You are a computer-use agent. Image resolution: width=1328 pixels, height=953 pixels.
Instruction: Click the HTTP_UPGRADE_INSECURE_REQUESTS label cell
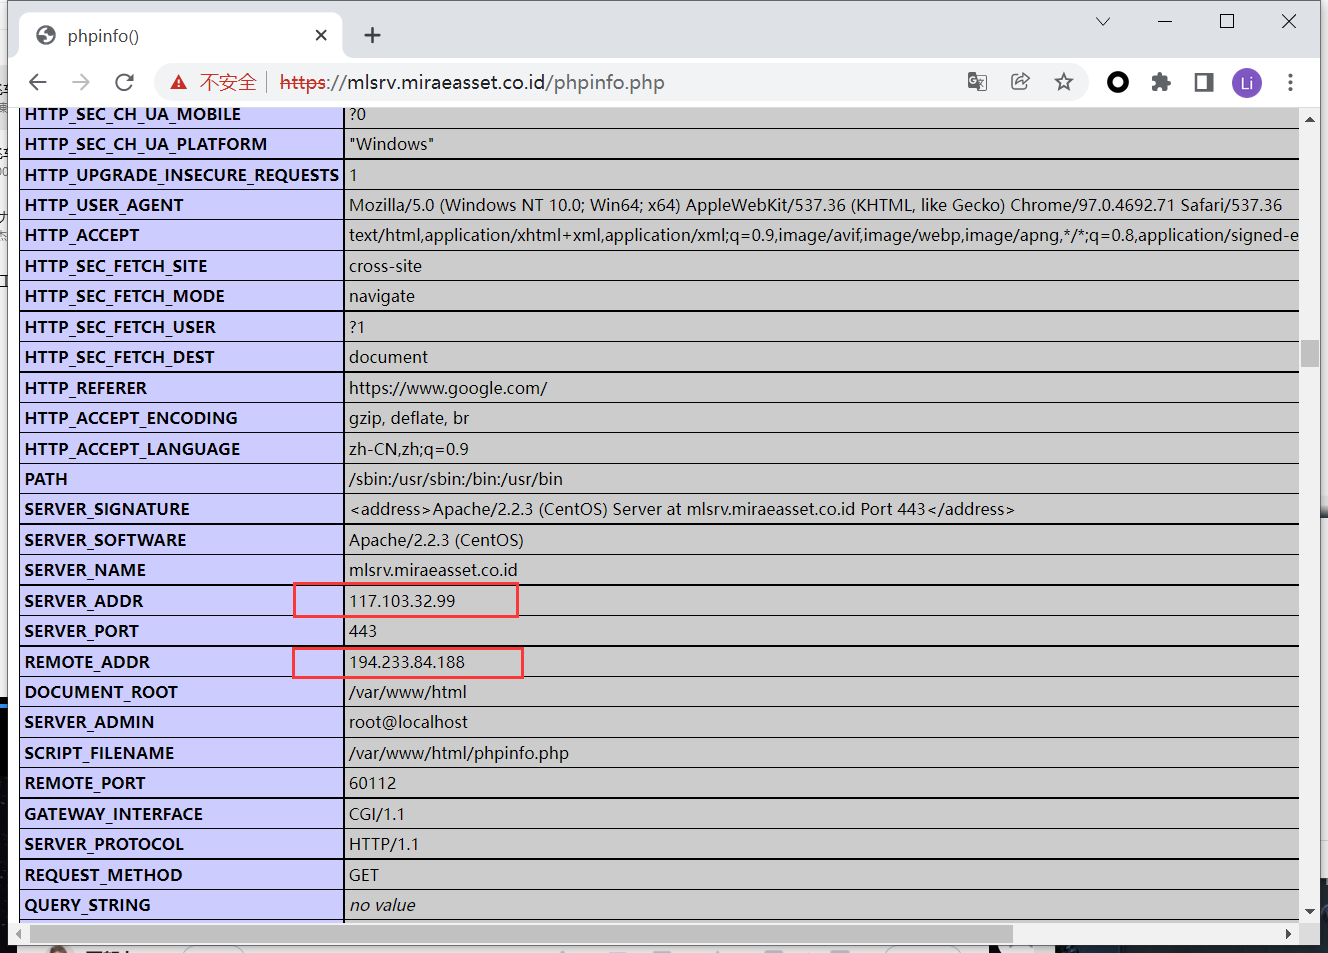pos(182,175)
